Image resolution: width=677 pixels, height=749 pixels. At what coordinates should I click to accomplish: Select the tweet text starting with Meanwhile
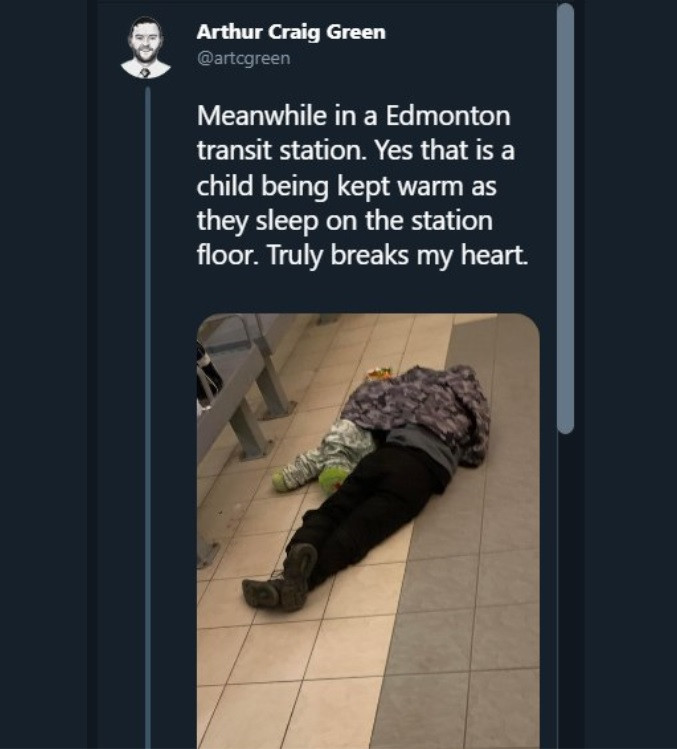(363, 185)
